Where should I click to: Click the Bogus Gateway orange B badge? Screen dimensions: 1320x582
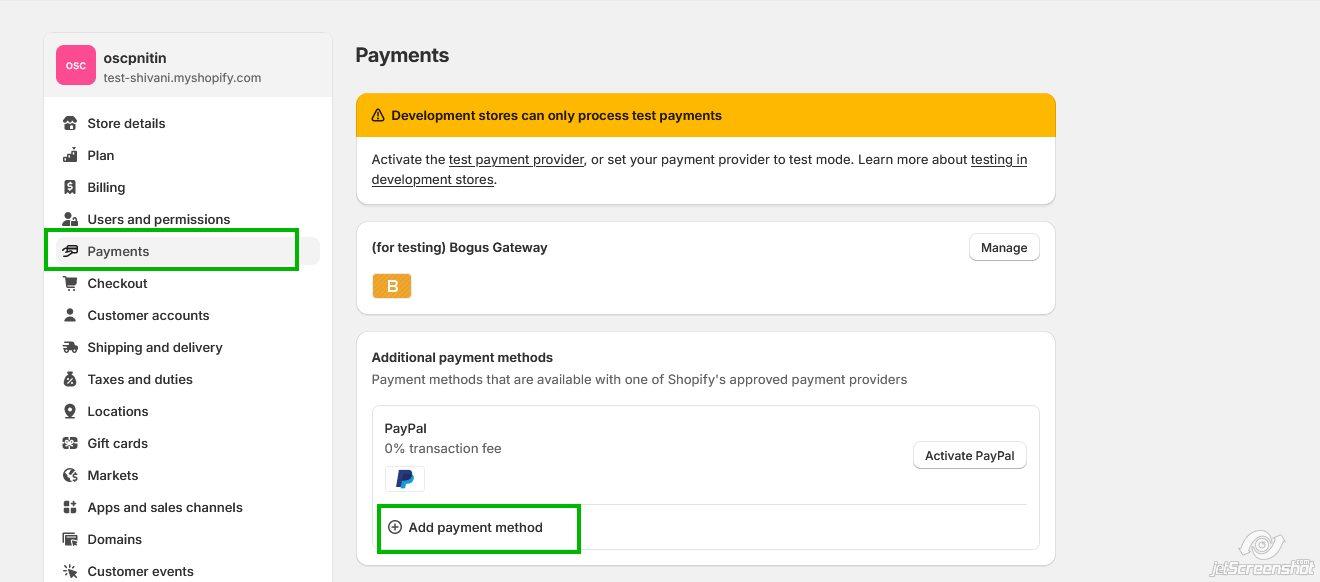[392, 287]
